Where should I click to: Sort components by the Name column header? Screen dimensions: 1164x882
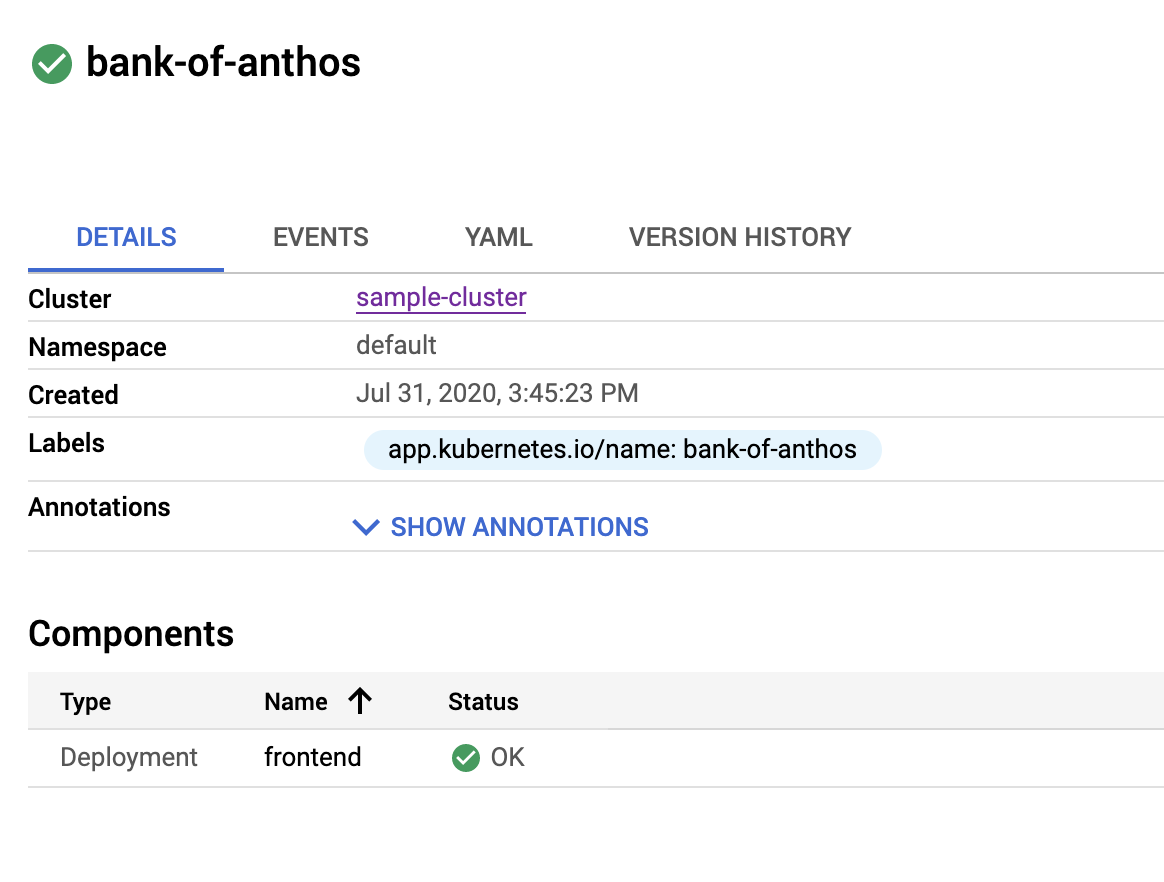pyautogui.click(x=296, y=702)
